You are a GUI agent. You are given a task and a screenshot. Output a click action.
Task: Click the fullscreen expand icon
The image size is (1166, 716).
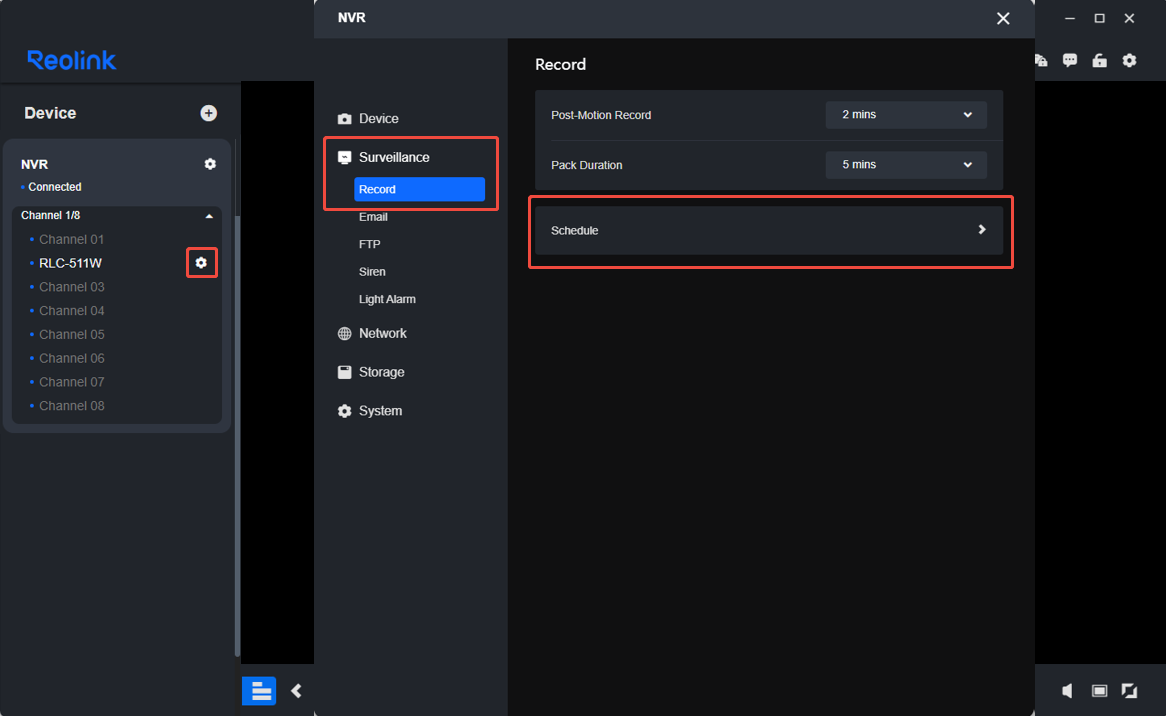tap(1130, 691)
